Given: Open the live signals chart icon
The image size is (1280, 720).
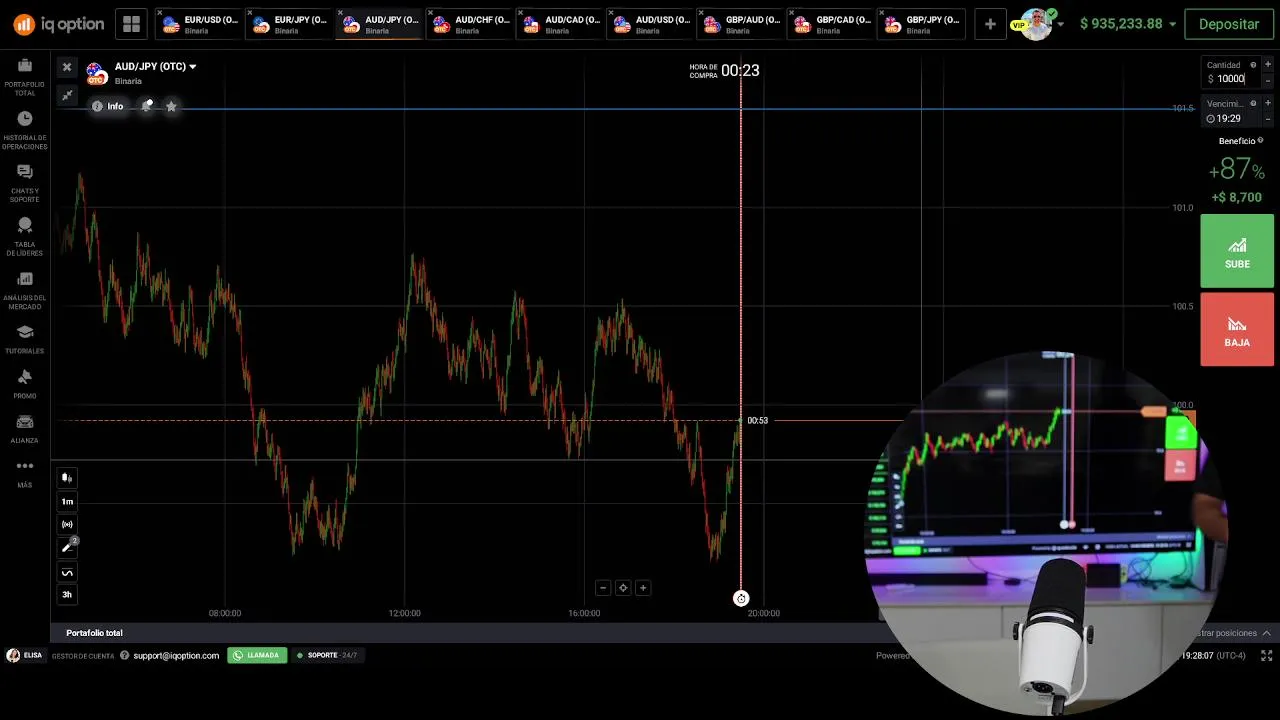Looking at the screenshot, I should (x=67, y=524).
